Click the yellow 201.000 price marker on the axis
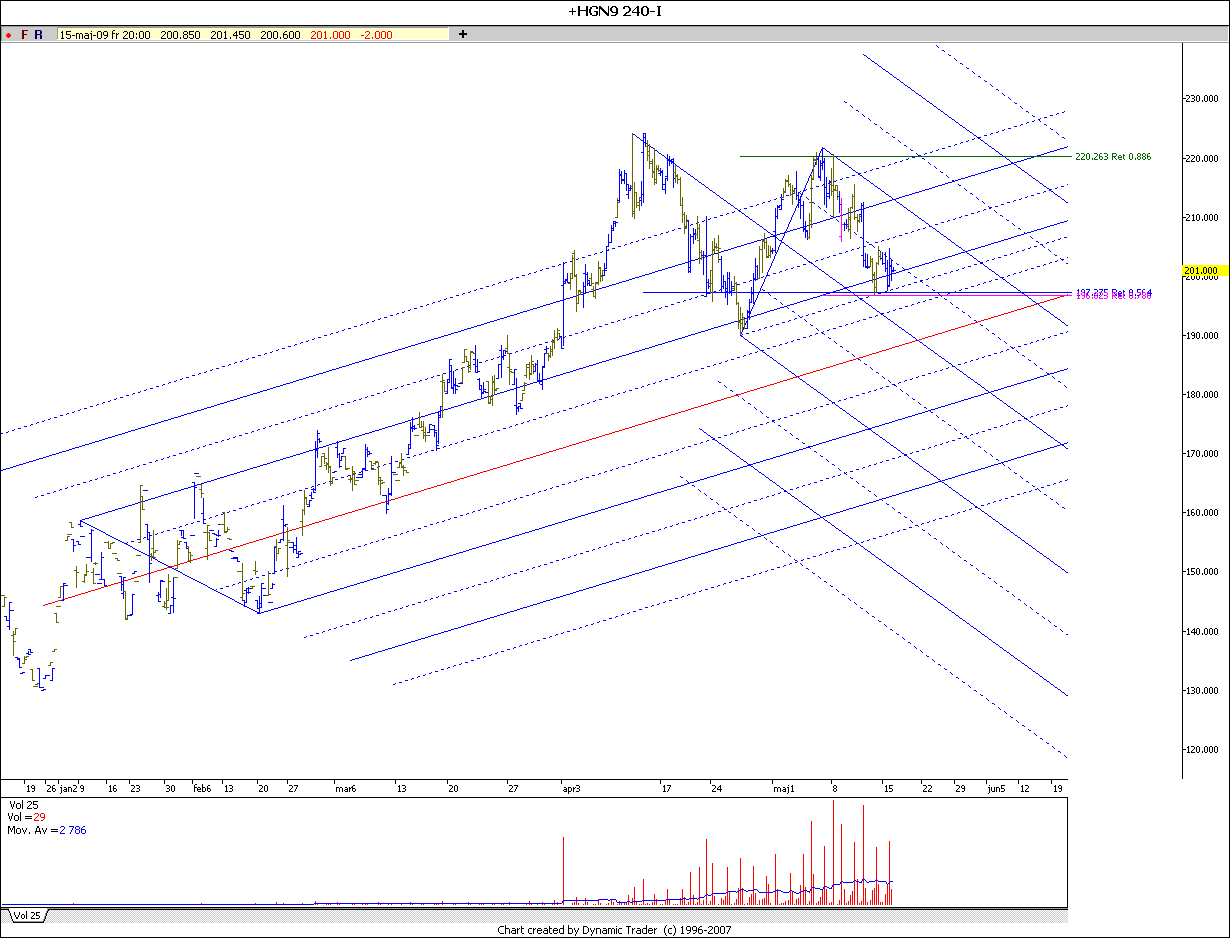The height and width of the screenshot is (938, 1230). coord(1204,271)
